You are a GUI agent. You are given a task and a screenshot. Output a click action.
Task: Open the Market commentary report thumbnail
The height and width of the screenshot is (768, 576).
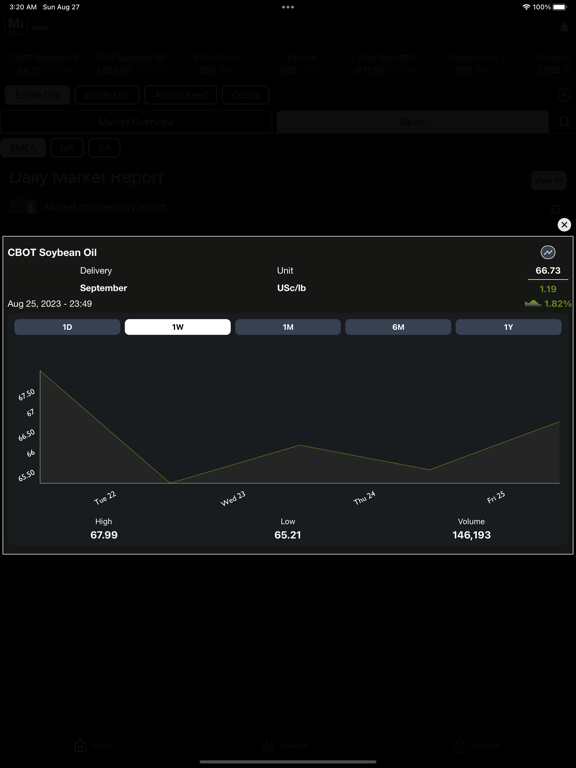pyautogui.click(x=23, y=207)
